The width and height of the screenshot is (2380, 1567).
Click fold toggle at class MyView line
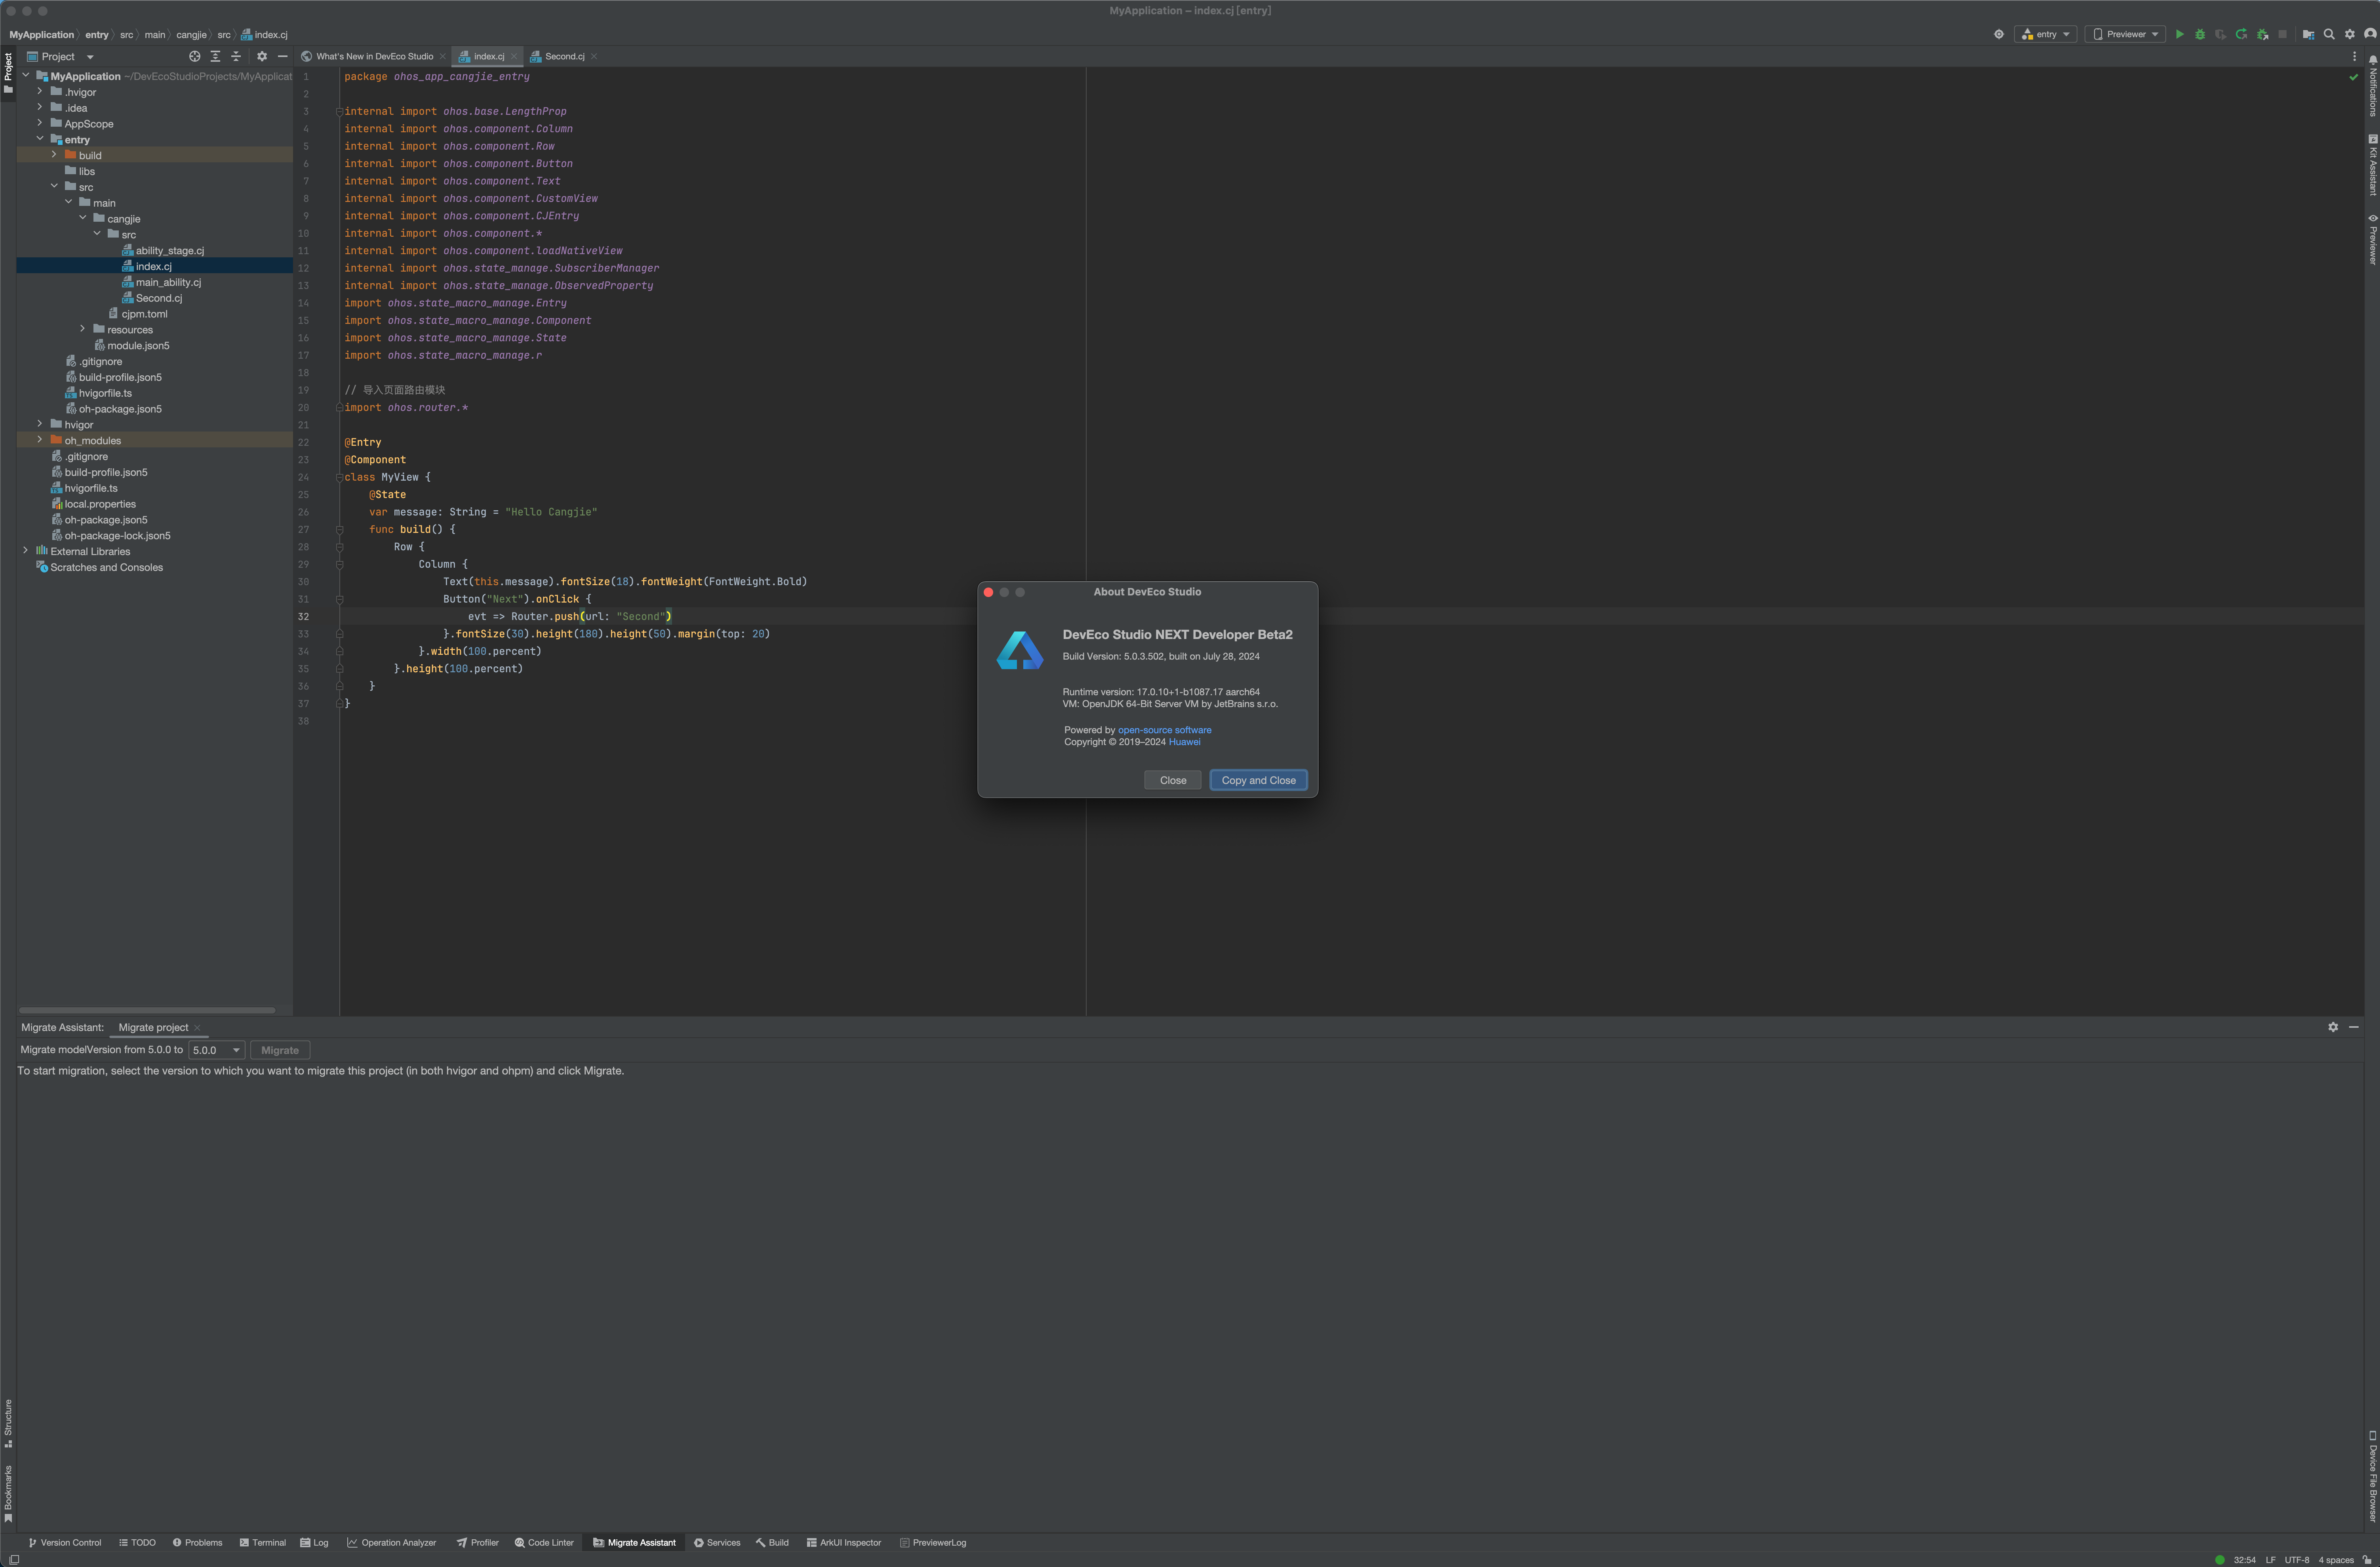pyautogui.click(x=340, y=477)
